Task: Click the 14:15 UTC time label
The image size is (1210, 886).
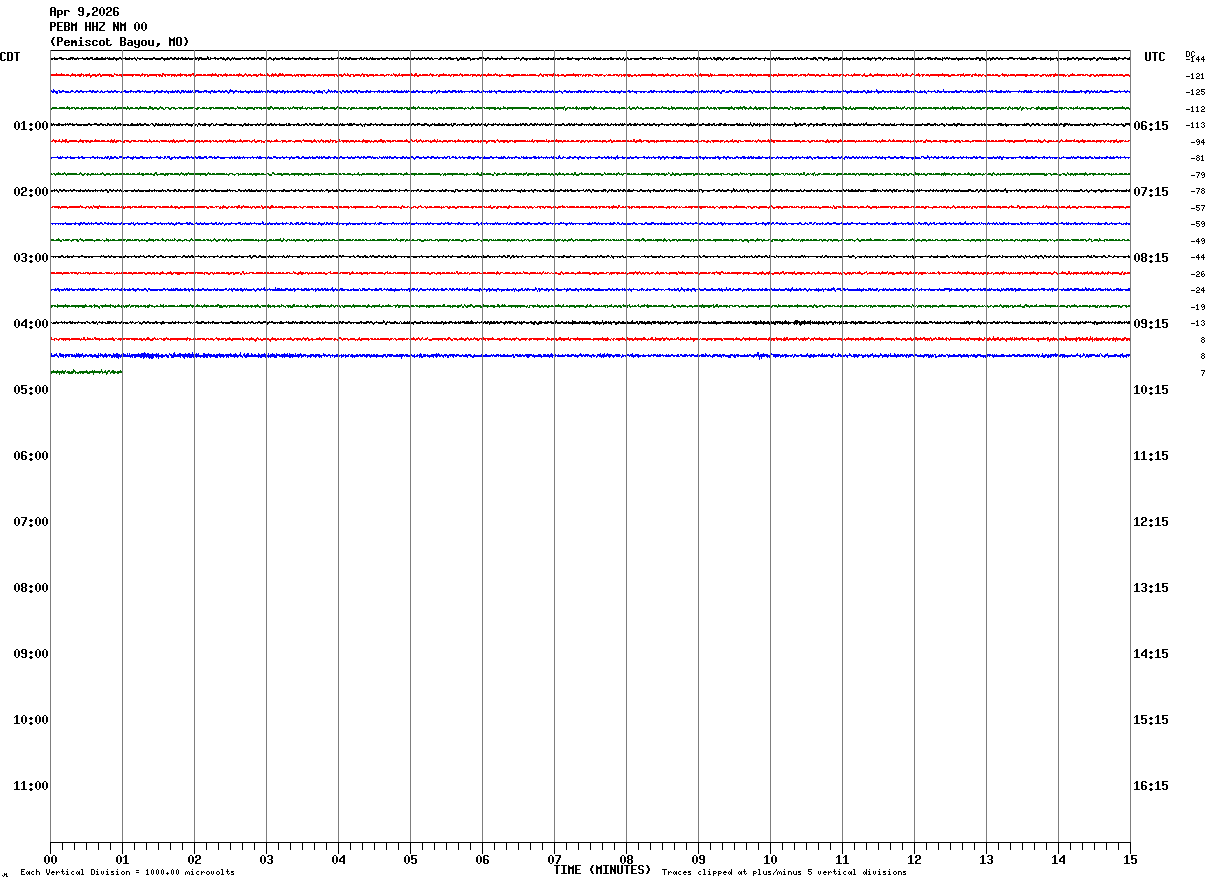Action: pos(1151,654)
